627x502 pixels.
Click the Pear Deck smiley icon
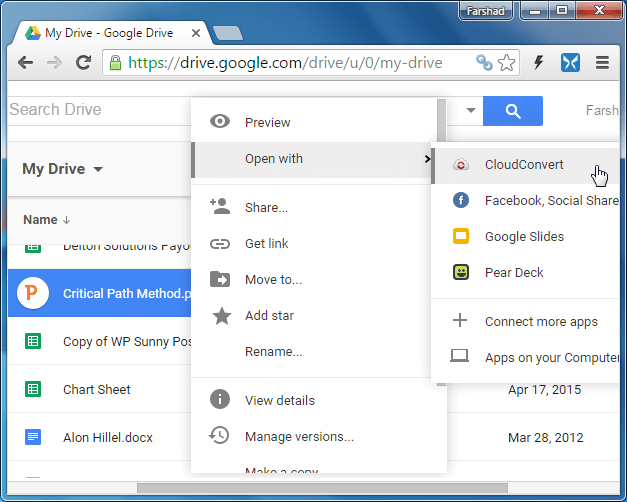pyautogui.click(x=461, y=272)
